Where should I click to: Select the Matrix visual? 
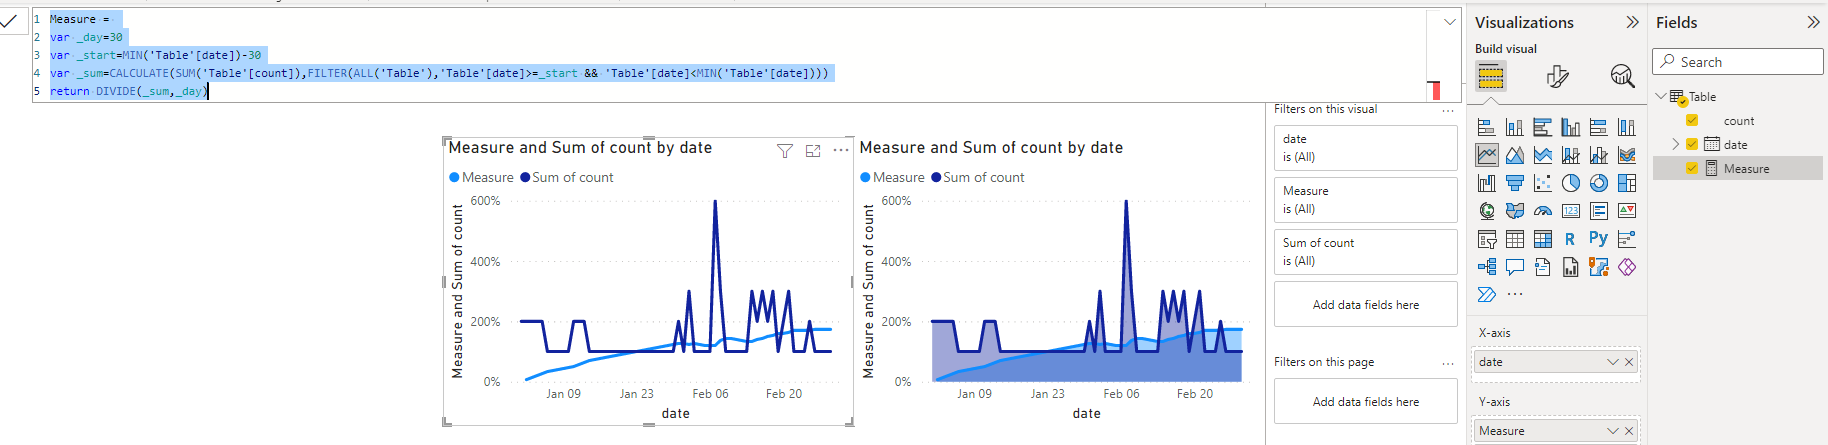[x=1543, y=239]
